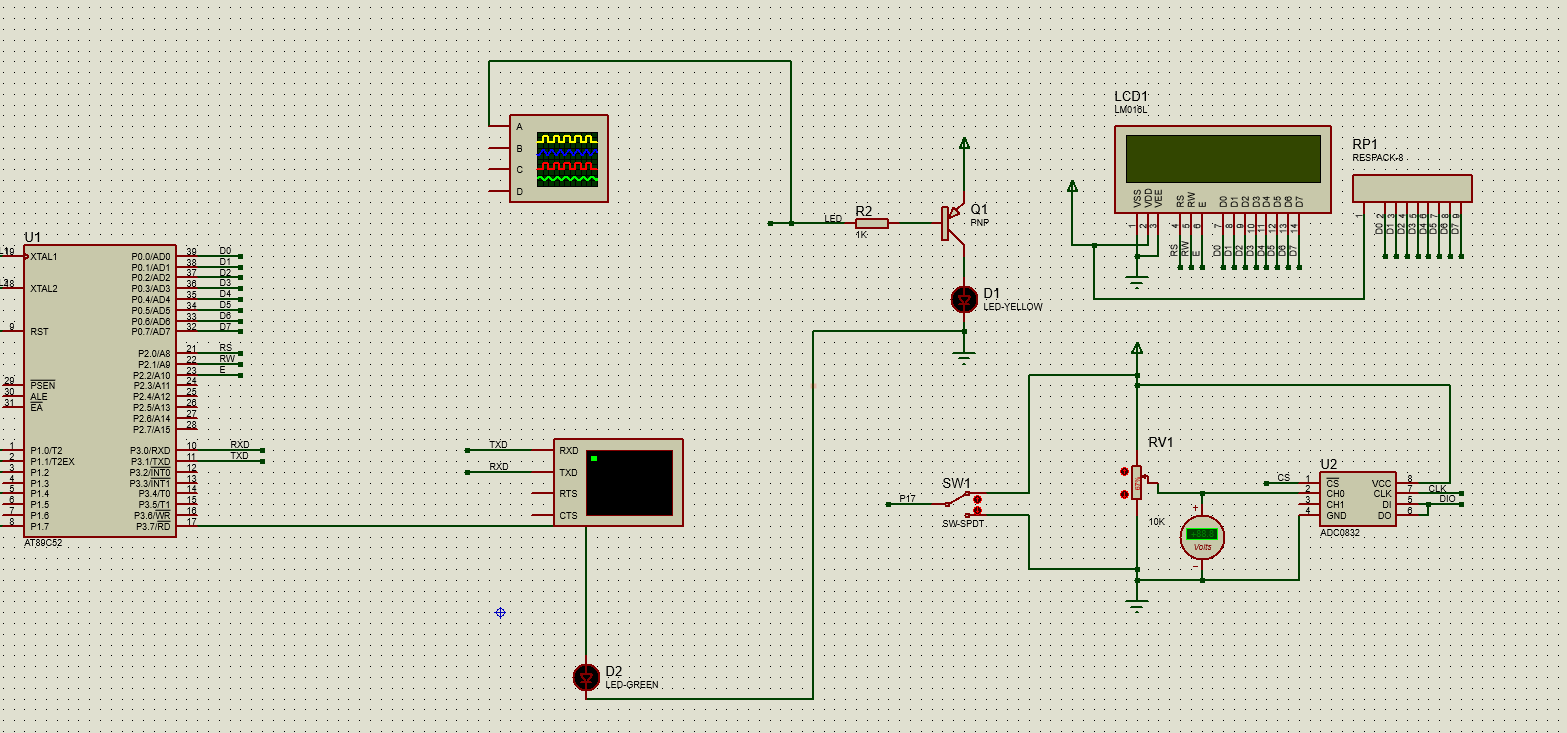The width and height of the screenshot is (1567, 733).
Task: Click the 1K value label of R2
Action: click(x=861, y=235)
